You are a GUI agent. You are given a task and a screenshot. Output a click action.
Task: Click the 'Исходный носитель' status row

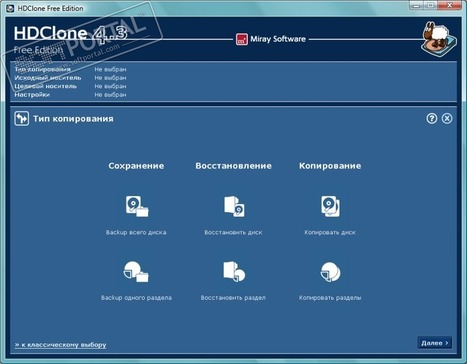point(70,78)
